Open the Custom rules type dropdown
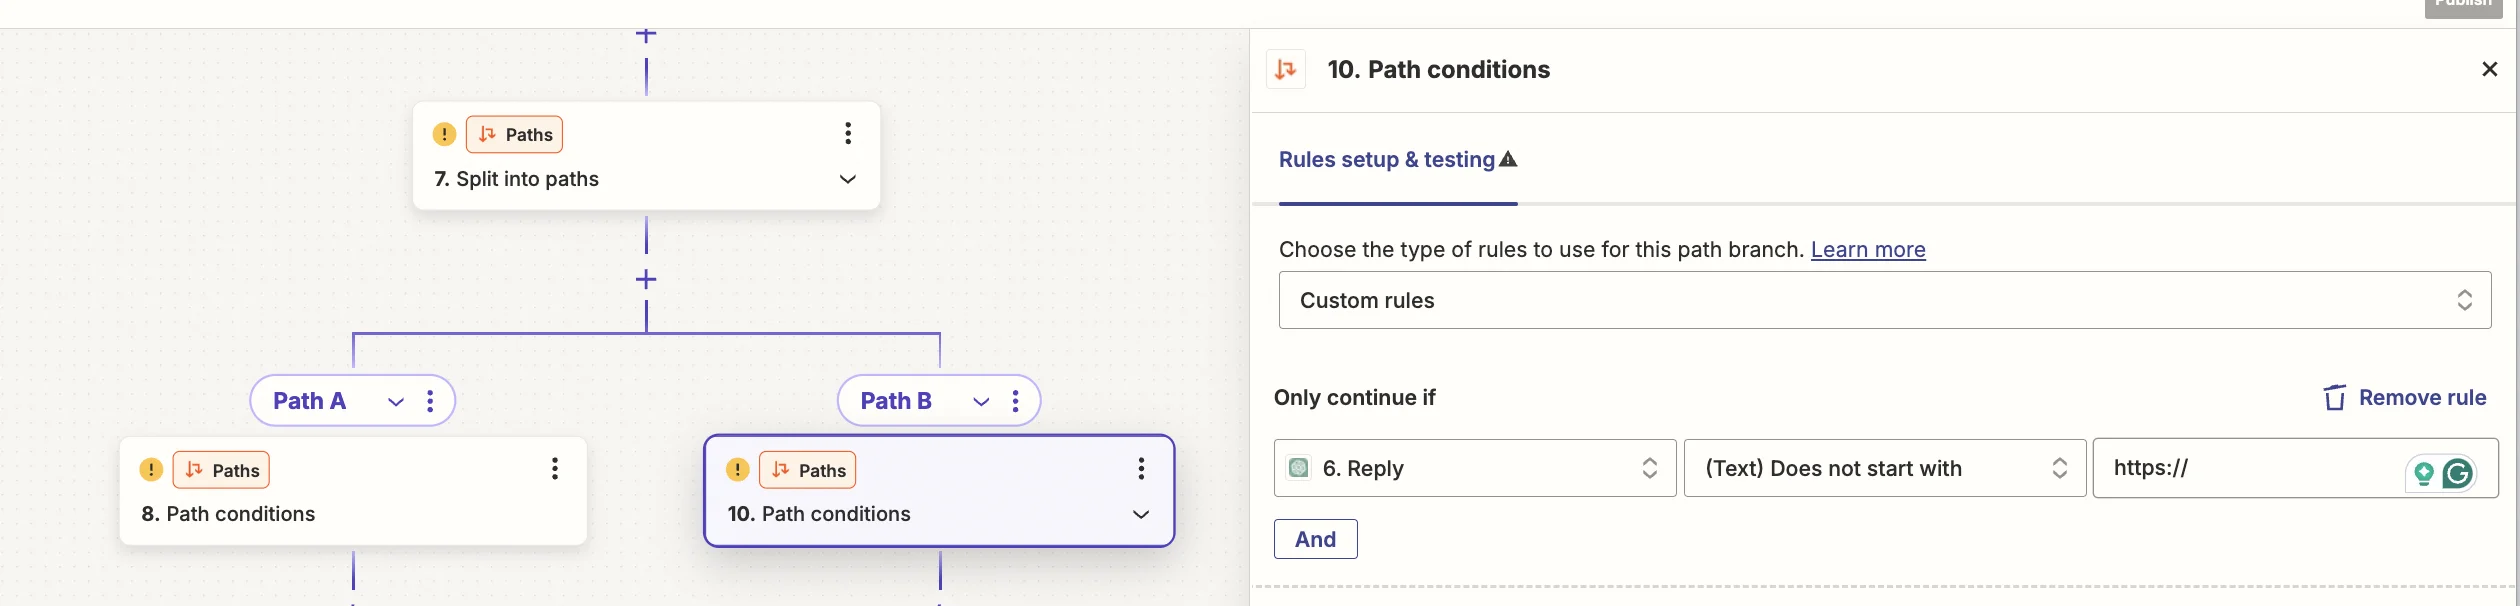Image resolution: width=2520 pixels, height=606 pixels. (1884, 300)
